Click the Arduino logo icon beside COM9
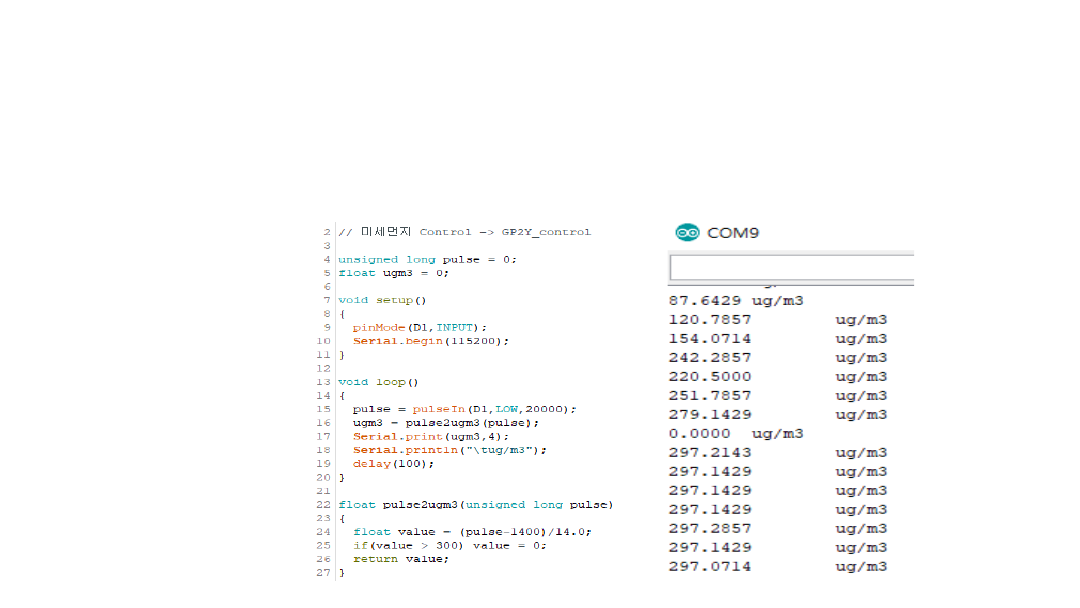The height and width of the screenshot is (608, 1080). pos(686,233)
